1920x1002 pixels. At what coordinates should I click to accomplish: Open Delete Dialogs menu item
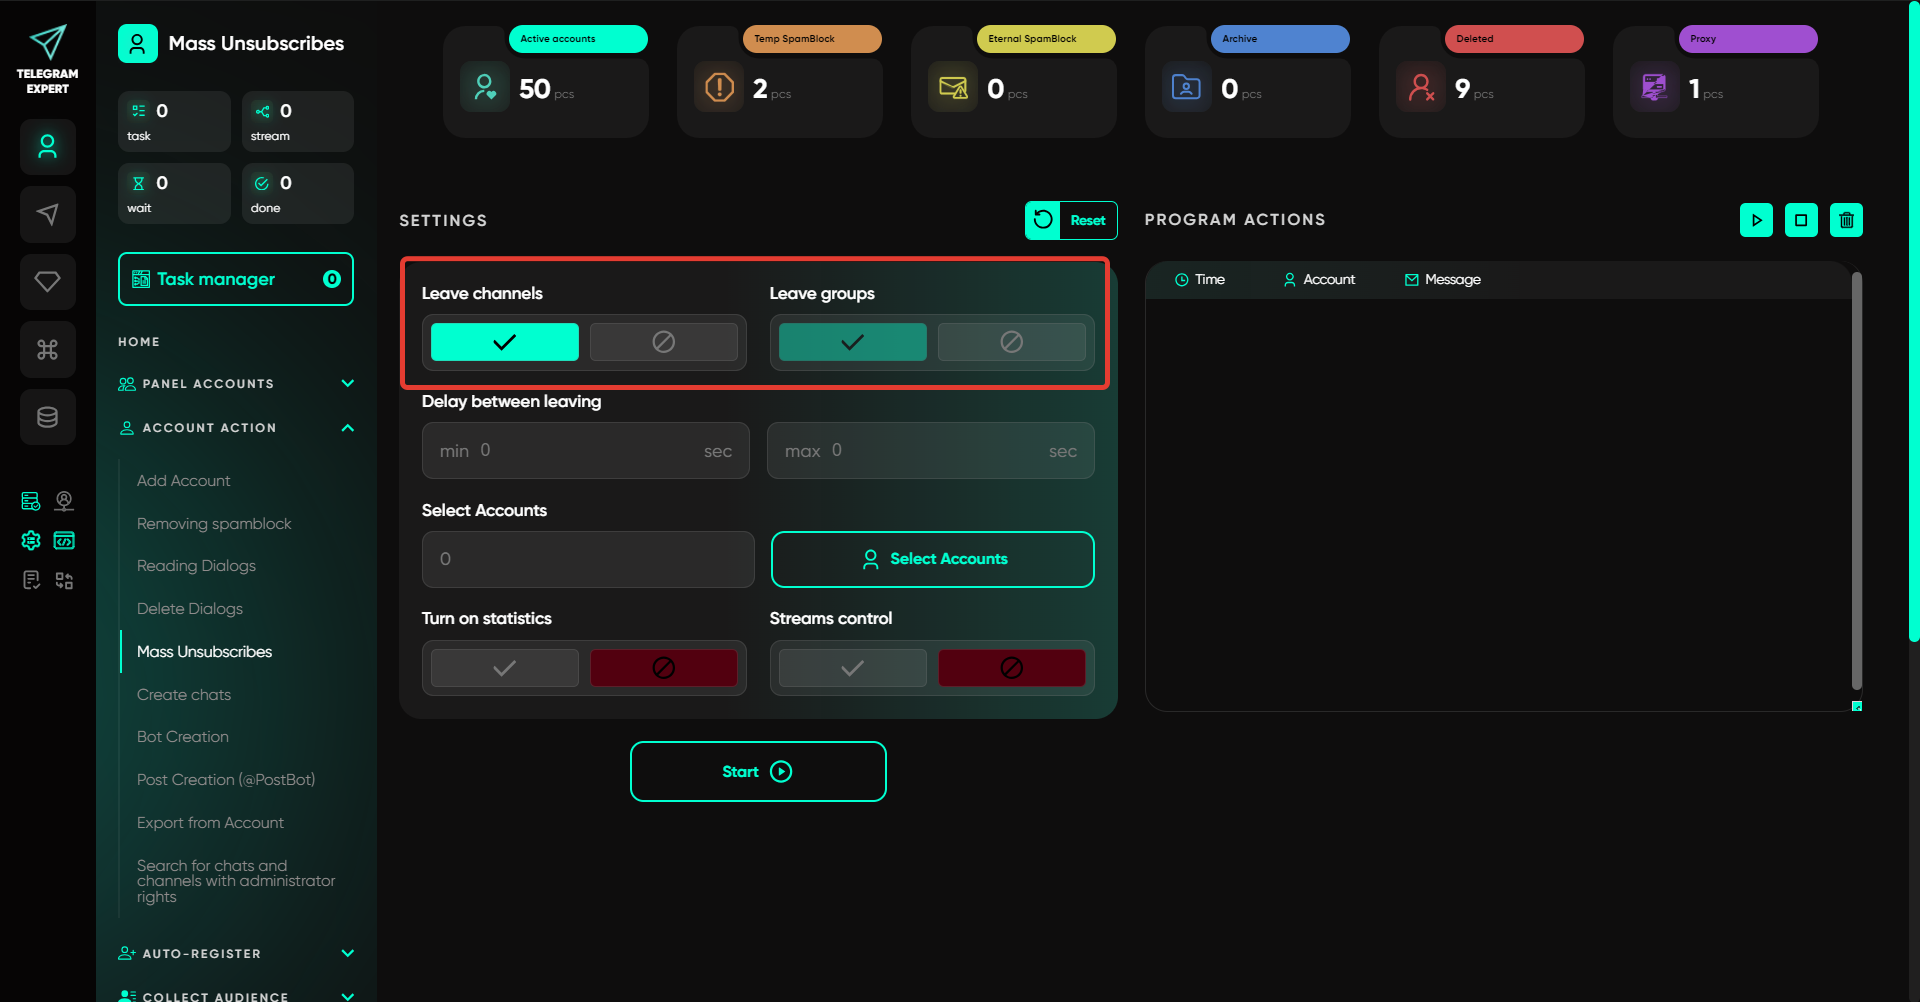click(x=190, y=609)
